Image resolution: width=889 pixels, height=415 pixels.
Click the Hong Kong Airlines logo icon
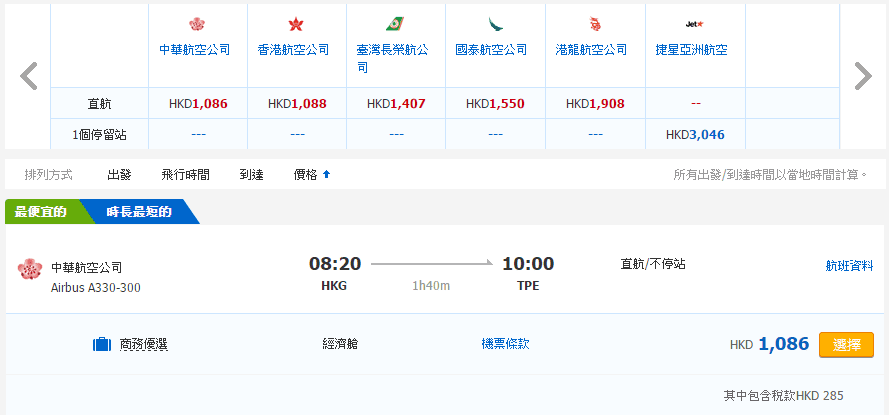pos(295,24)
